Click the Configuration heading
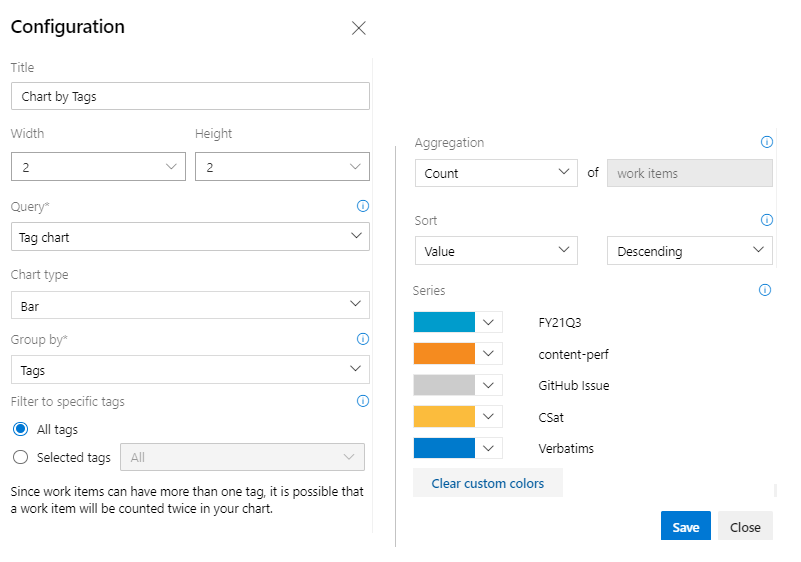 point(67,27)
